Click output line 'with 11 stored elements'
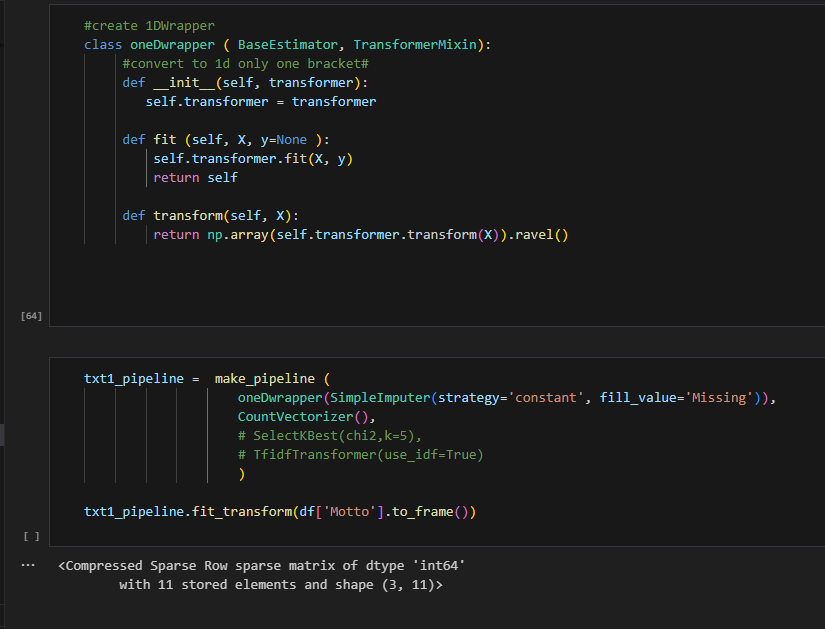 point(281,585)
